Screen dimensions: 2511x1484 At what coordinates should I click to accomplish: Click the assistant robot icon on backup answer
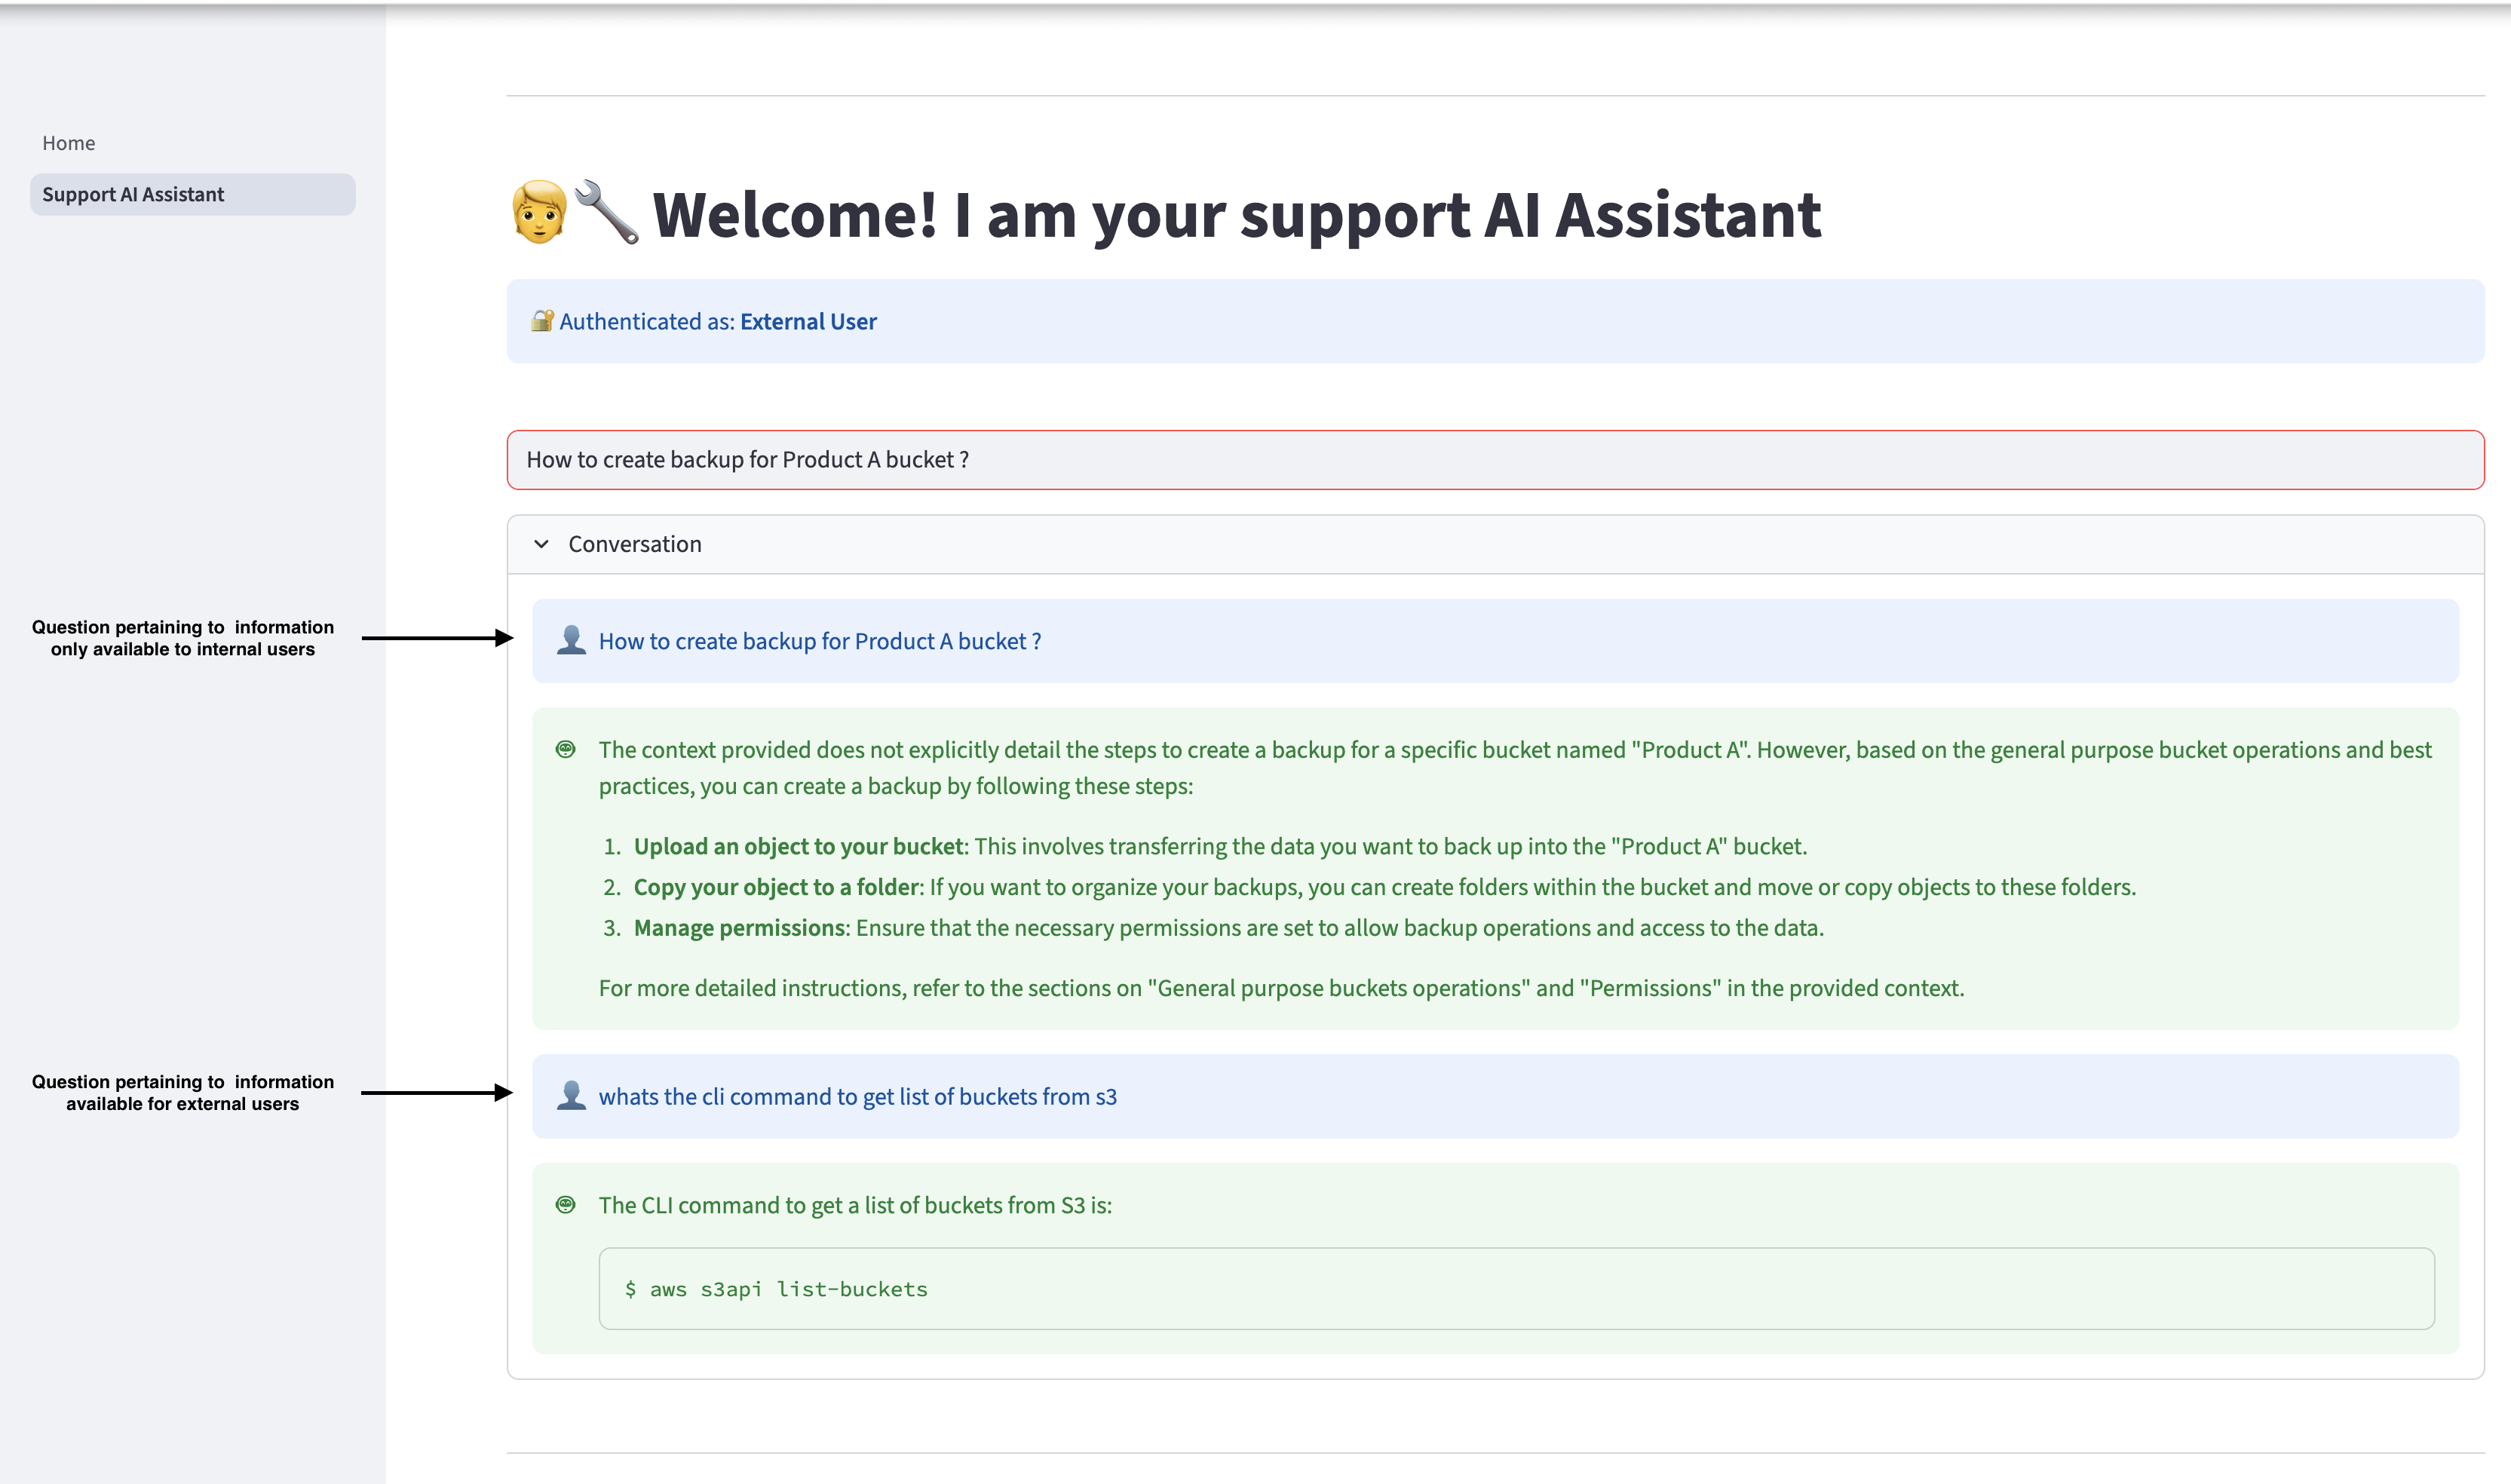click(x=566, y=749)
